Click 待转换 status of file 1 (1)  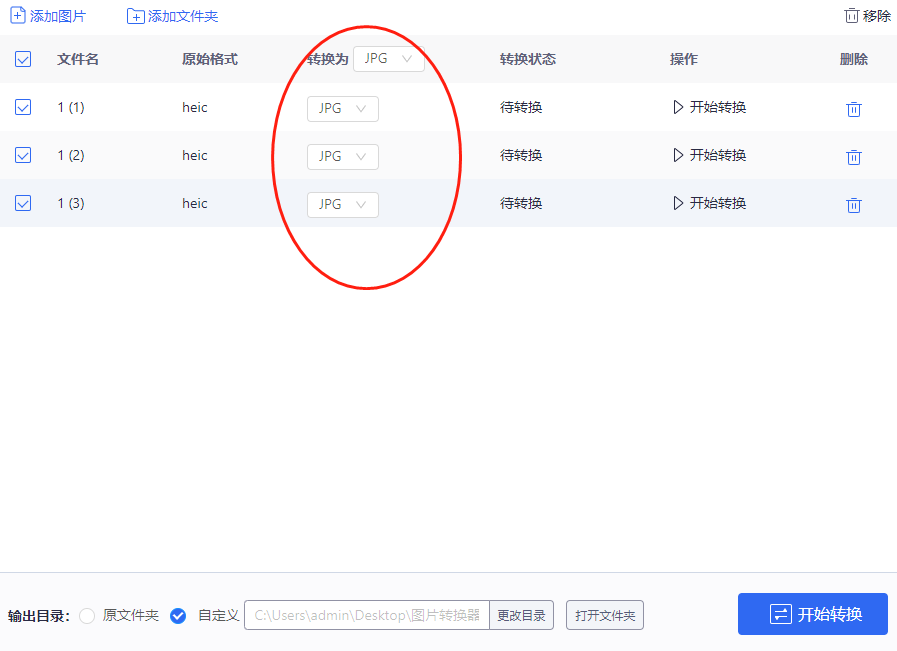pyautogui.click(x=521, y=107)
